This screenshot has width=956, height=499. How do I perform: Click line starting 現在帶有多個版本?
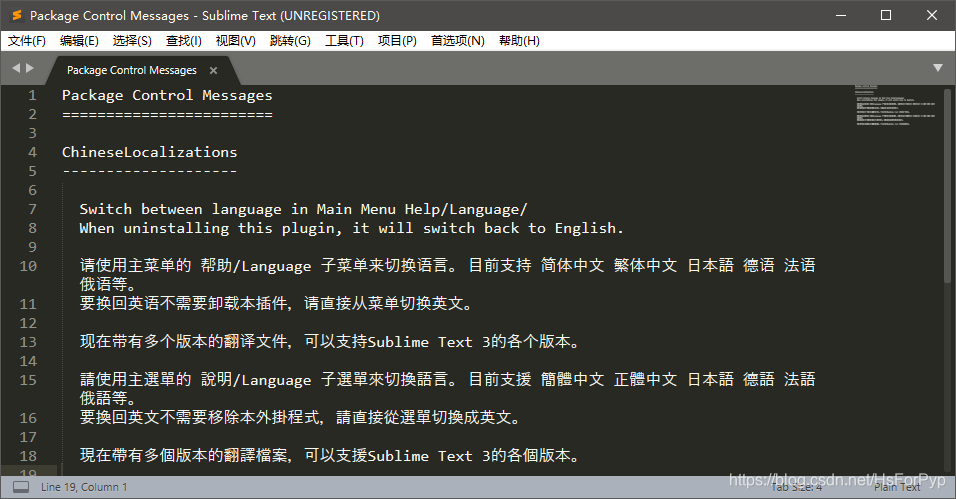[x=330, y=456]
